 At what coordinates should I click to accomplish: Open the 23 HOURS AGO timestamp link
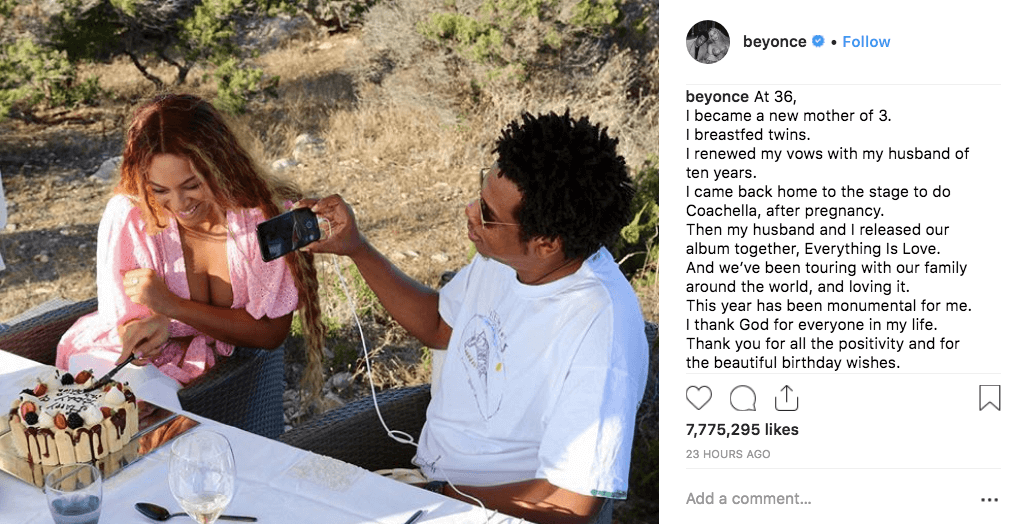click(x=728, y=454)
